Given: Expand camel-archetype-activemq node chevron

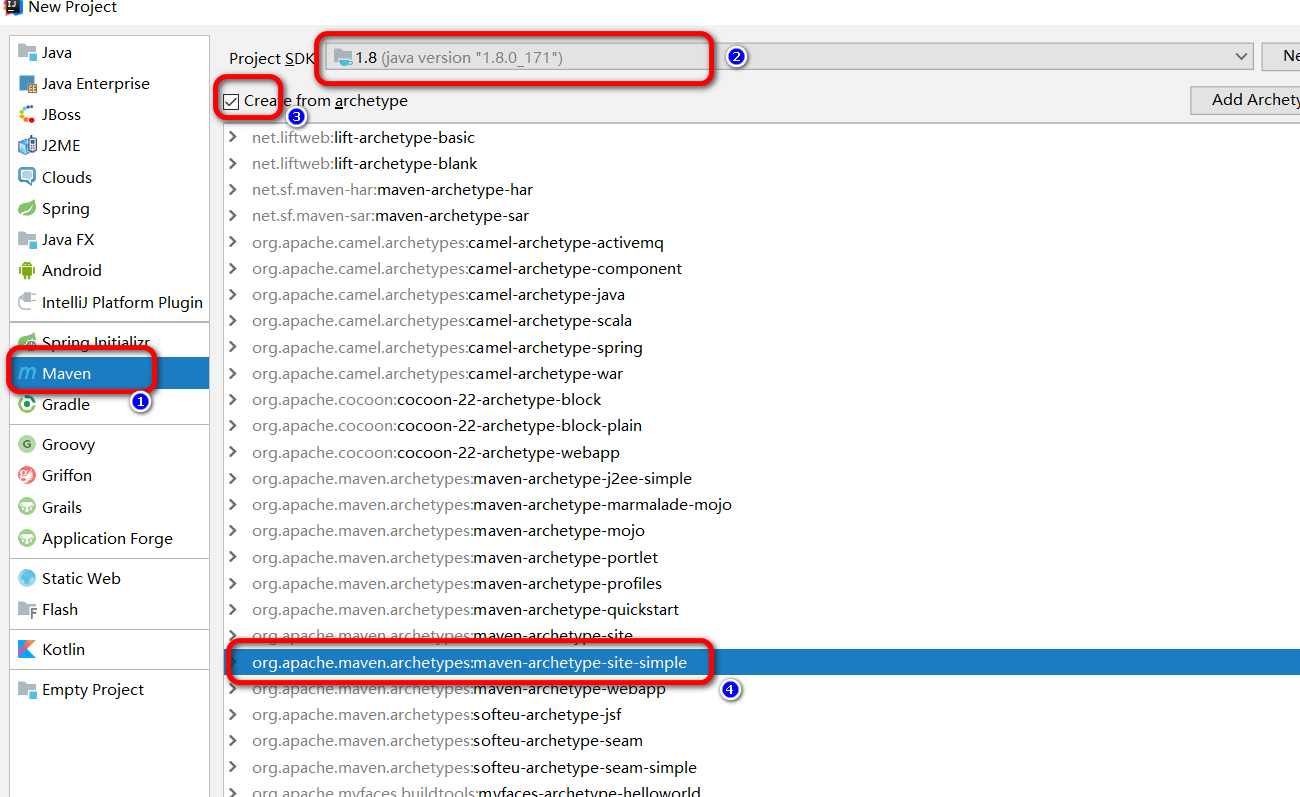Looking at the screenshot, I should click(x=233, y=242).
